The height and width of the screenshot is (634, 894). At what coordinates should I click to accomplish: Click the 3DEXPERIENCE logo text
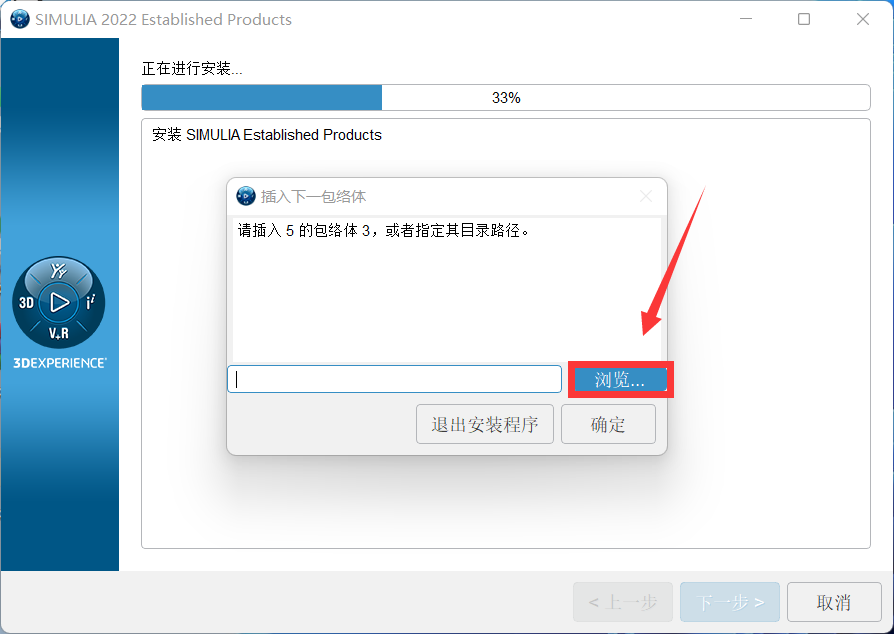pyautogui.click(x=60, y=363)
